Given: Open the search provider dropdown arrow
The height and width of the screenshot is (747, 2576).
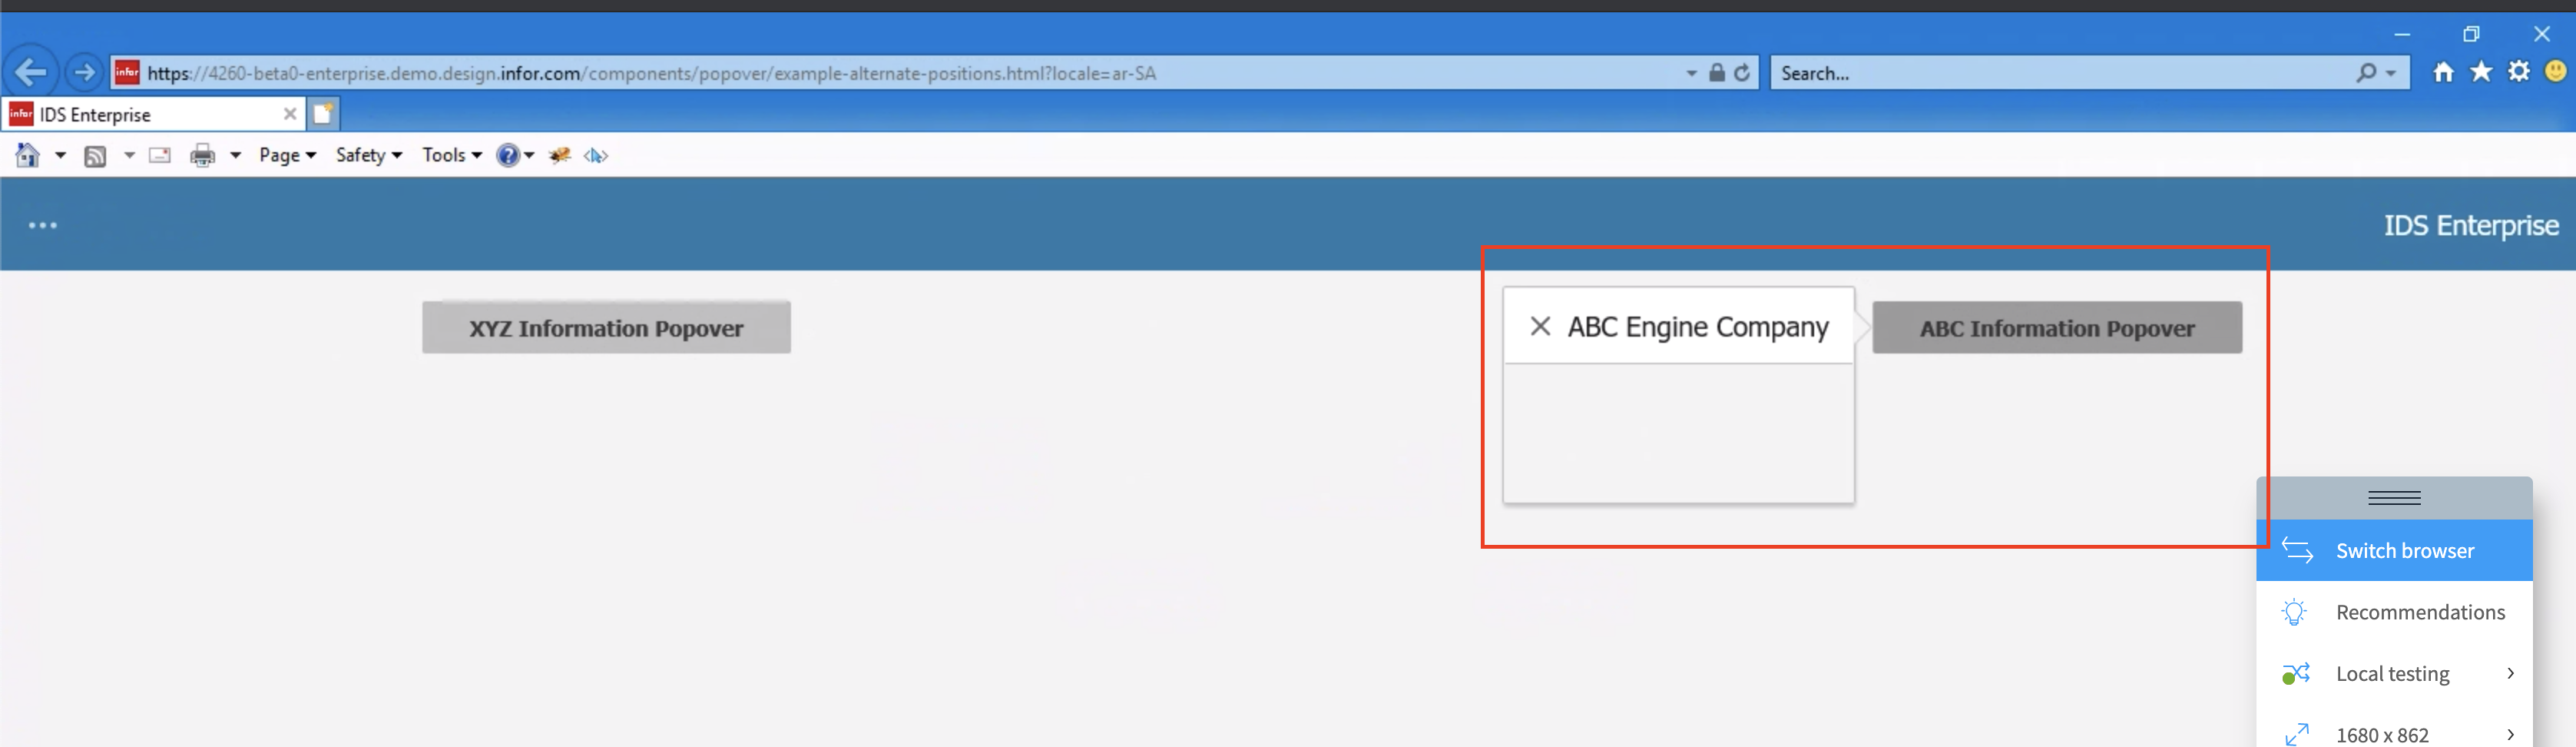Looking at the screenshot, I should pos(2391,73).
